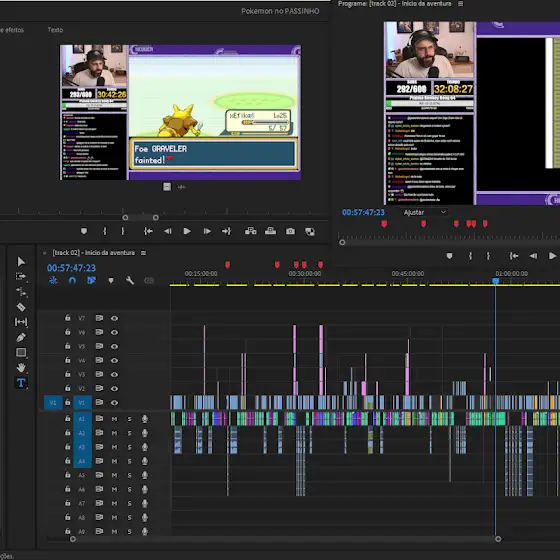The width and height of the screenshot is (560, 560).
Task: Add marker in program monitor
Action: click(450, 256)
